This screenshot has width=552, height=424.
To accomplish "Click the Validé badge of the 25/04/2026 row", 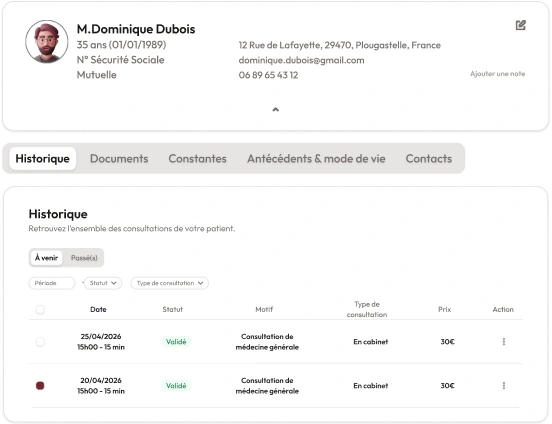I will click(x=176, y=342).
